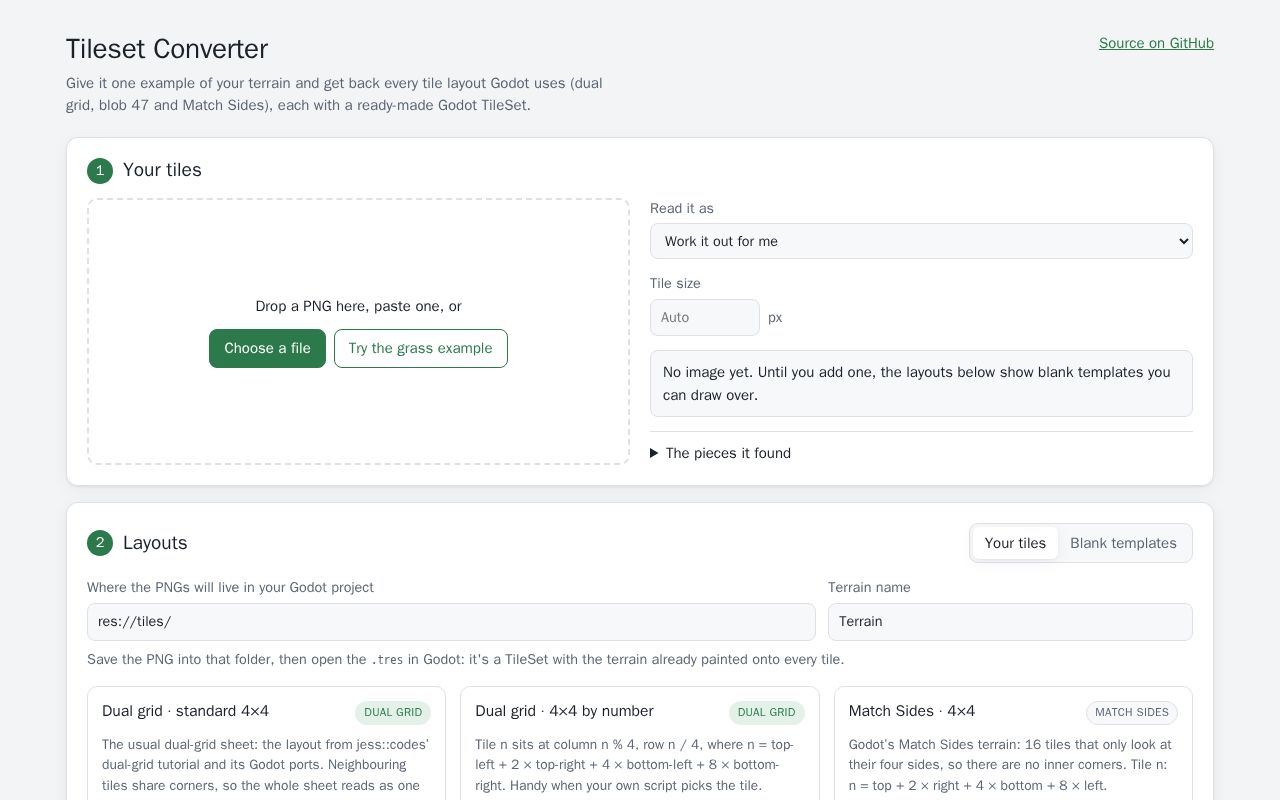Expand The pieces it found section
This screenshot has width=1280, height=800.
click(720, 453)
